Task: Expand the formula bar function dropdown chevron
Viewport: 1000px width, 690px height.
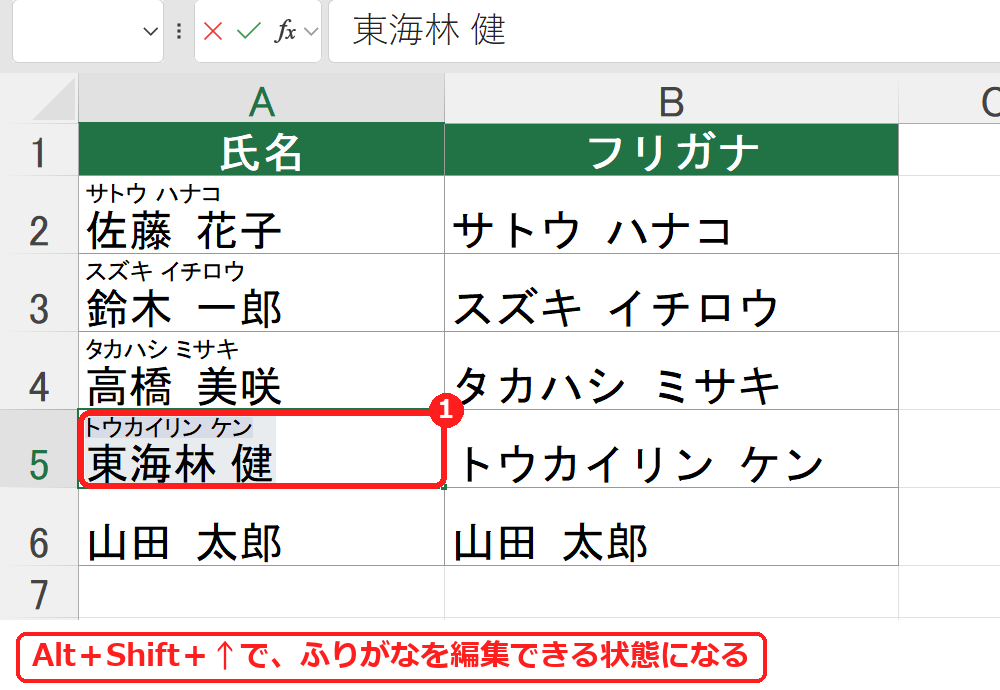Action: [311, 31]
